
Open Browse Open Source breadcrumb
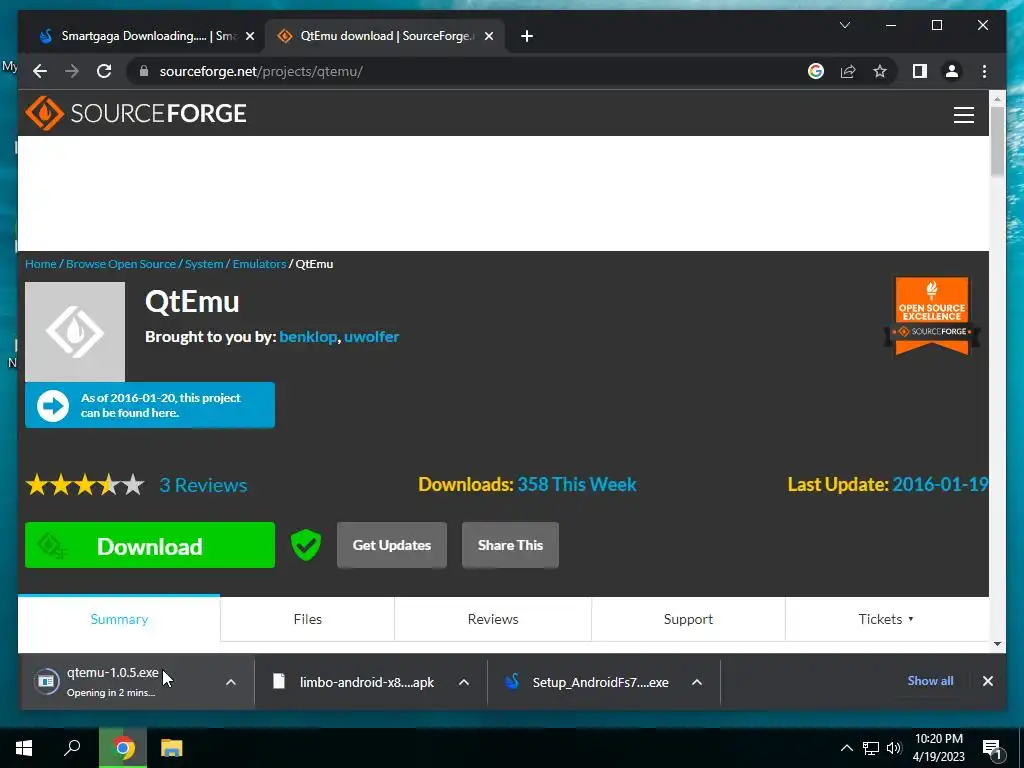coord(121,264)
